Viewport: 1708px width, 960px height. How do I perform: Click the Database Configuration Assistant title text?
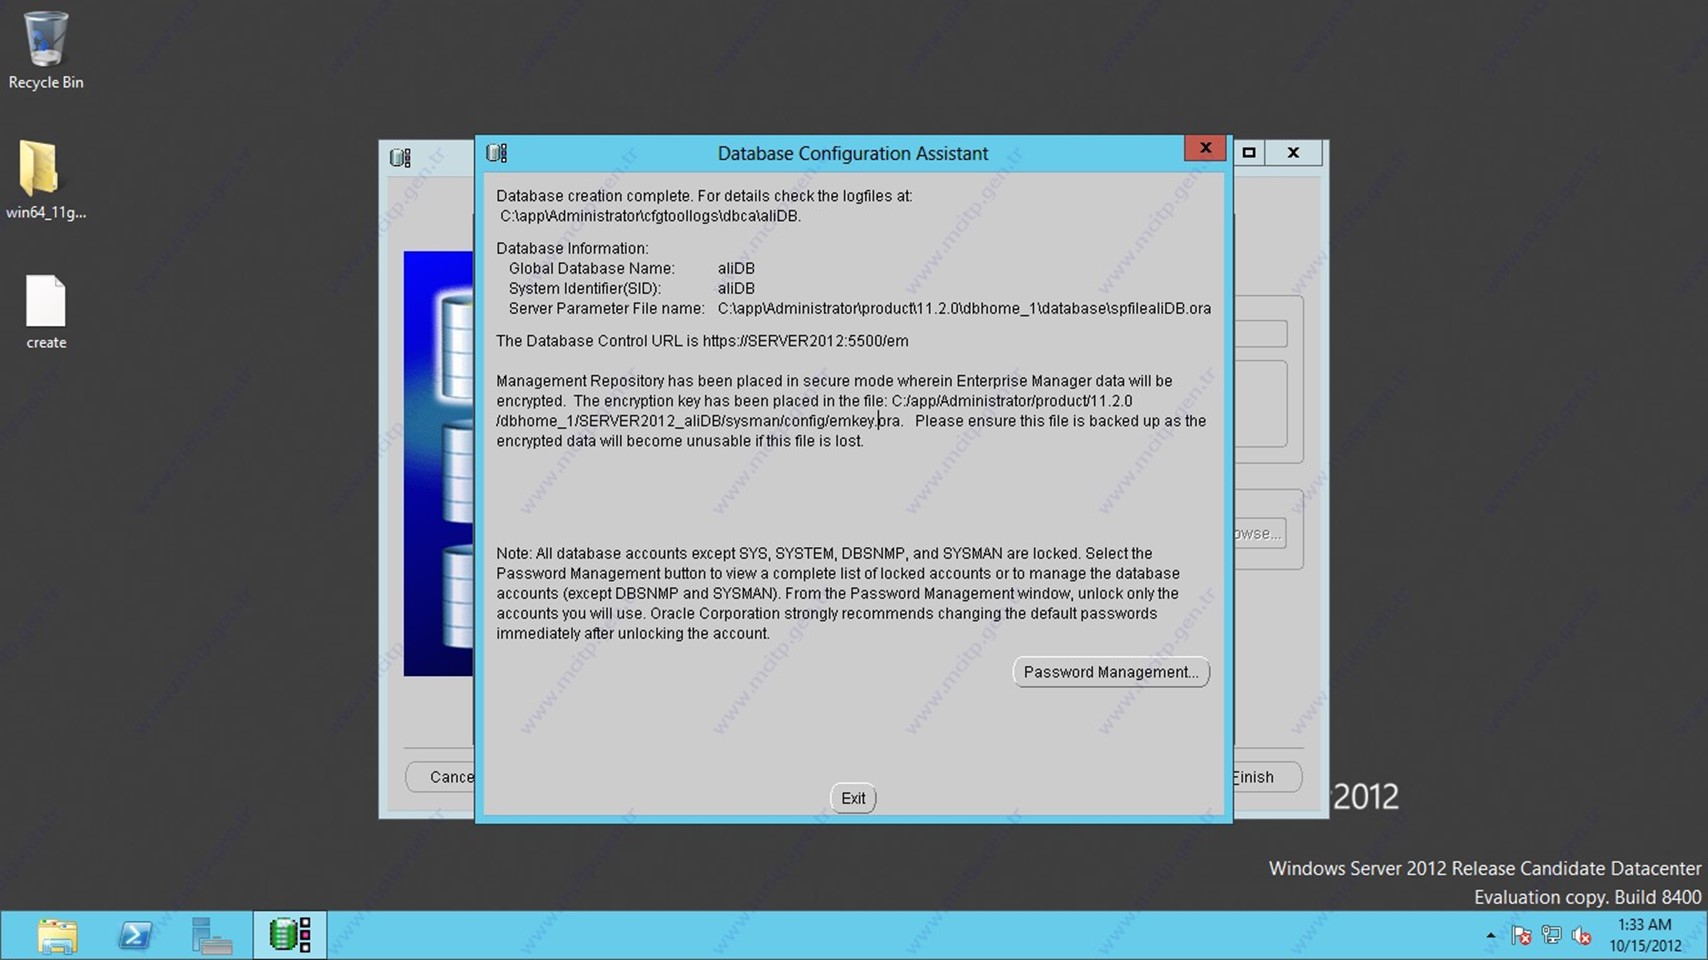click(x=853, y=153)
